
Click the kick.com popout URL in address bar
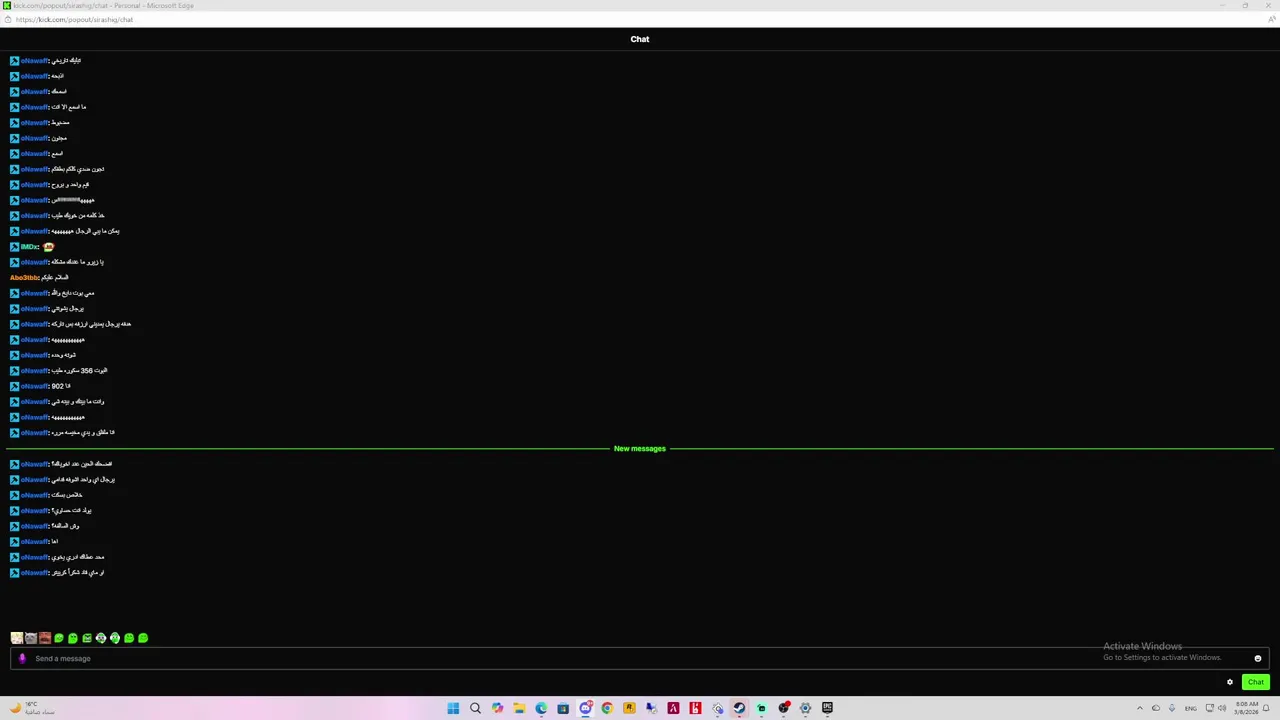pos(74,19)
